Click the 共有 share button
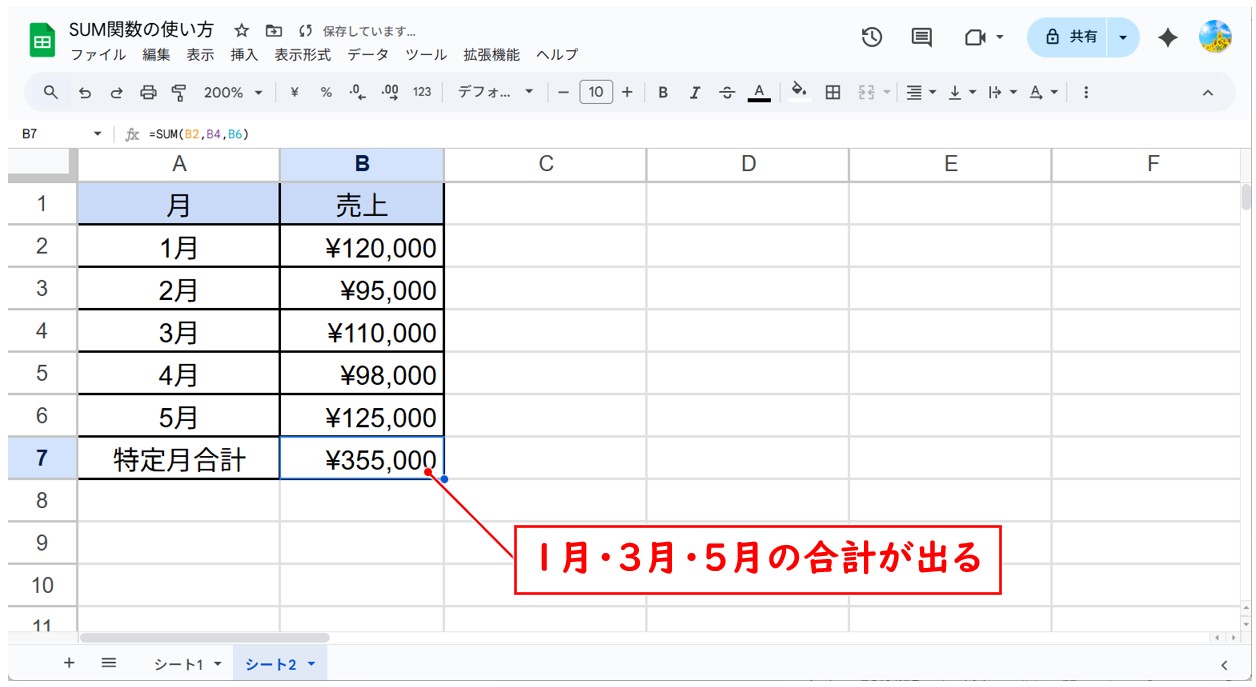The image size is (1256, 687). tap(1071, 37)
